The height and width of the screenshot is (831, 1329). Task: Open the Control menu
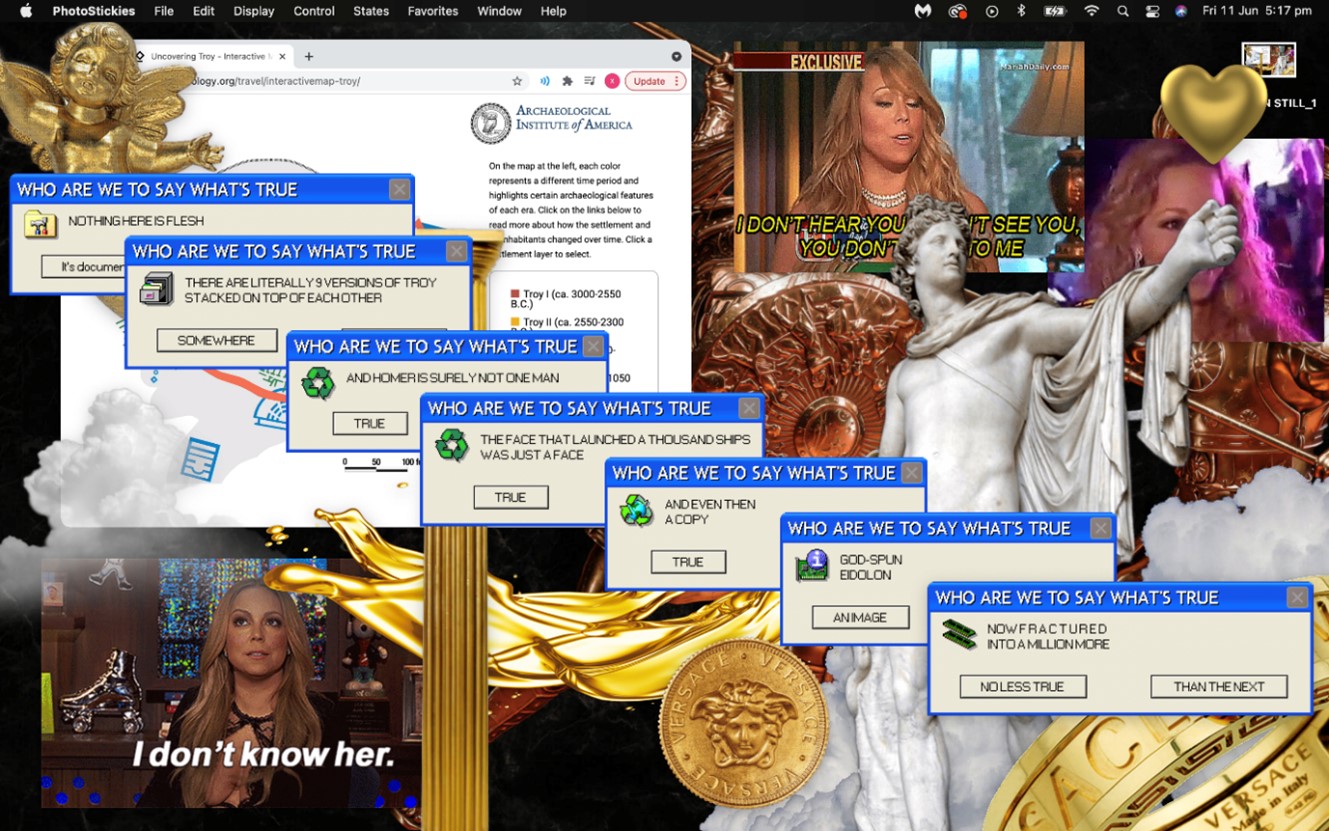[314, 11]
